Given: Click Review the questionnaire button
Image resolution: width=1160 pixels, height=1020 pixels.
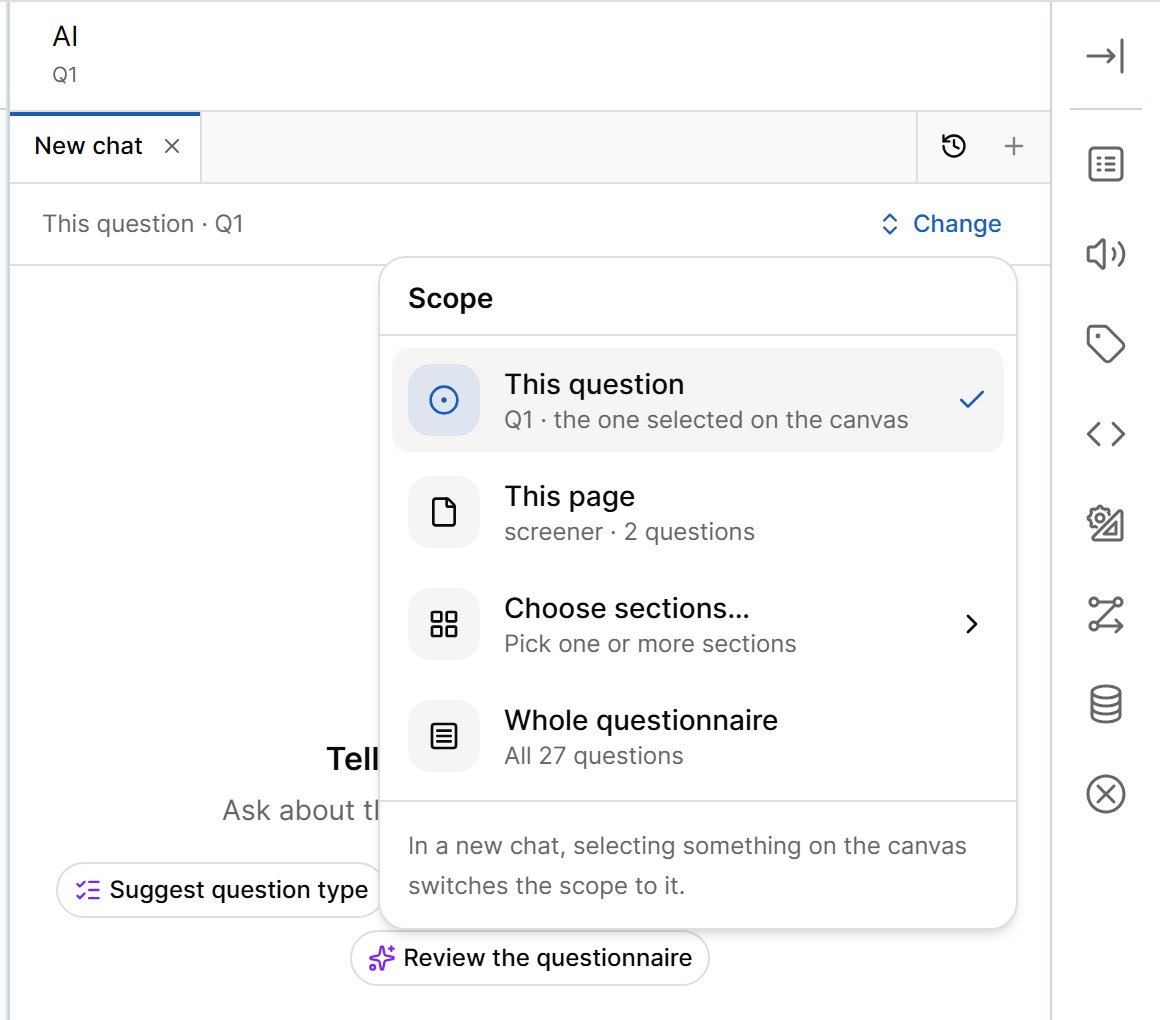Looking at the screenshot, I should coord(530,958).
